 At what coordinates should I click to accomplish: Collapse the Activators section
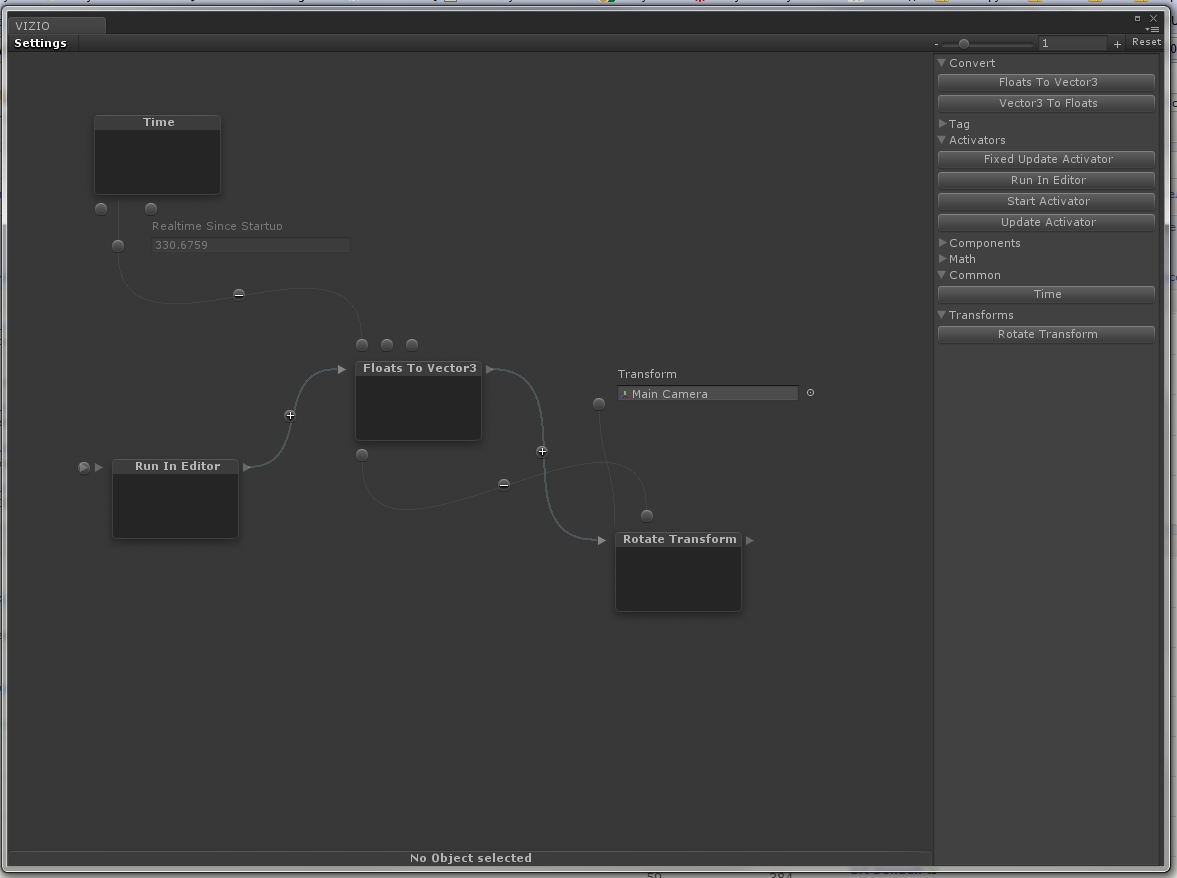coord(942,140)
